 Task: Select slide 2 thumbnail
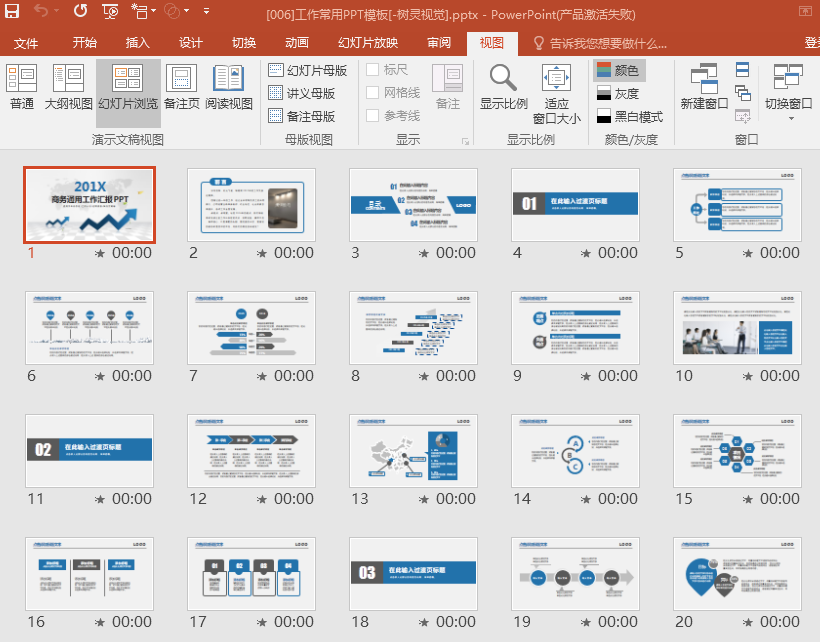tap(252, 204)
